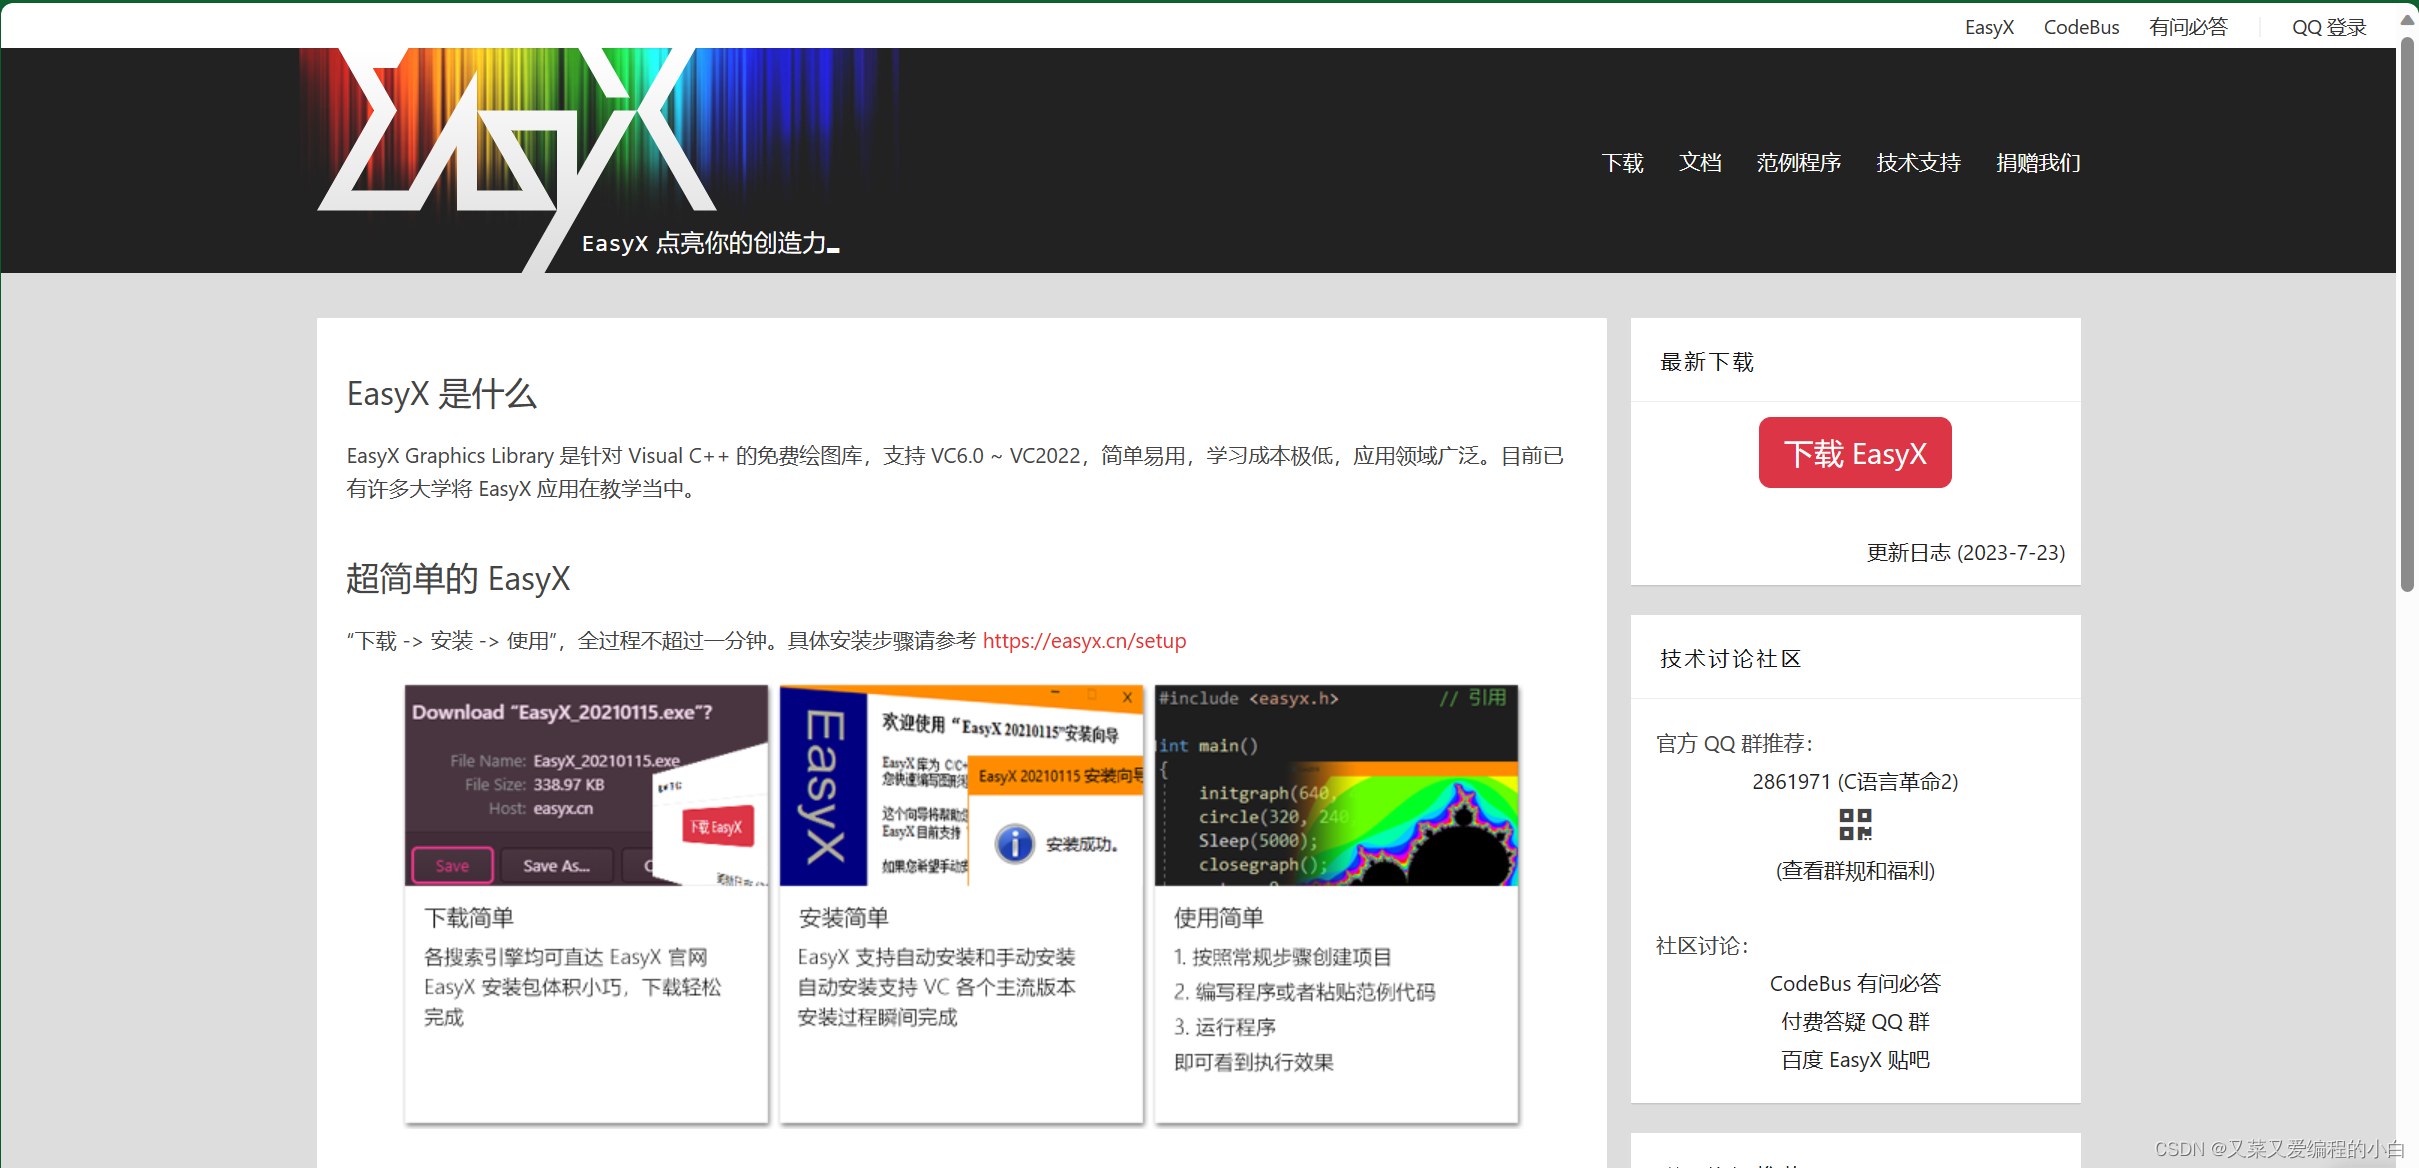Click QQ 登录 to sign in
Image resolution: width=2419 pixels, height=1168 pixels.
(x=2327, y=27)
